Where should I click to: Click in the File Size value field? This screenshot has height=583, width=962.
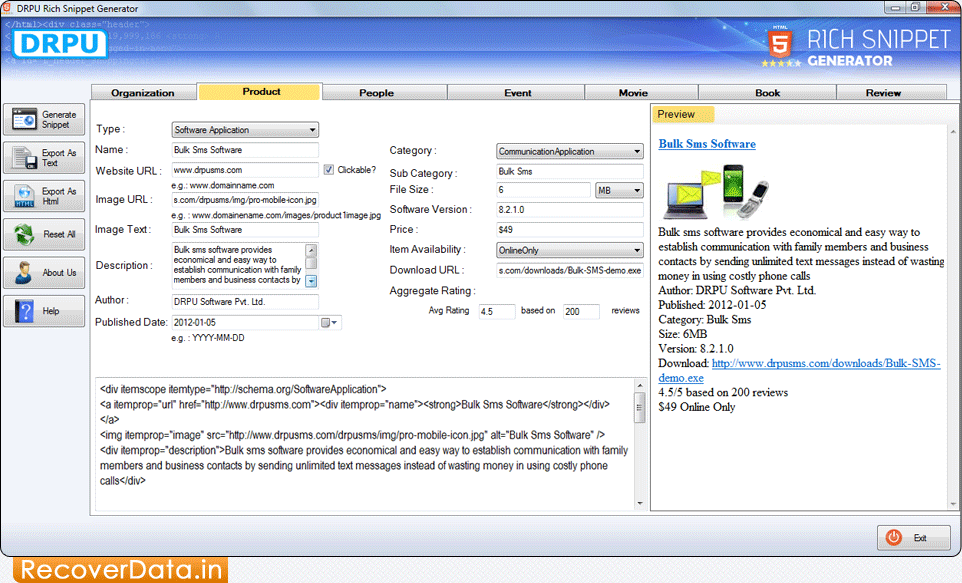[543, 190]
